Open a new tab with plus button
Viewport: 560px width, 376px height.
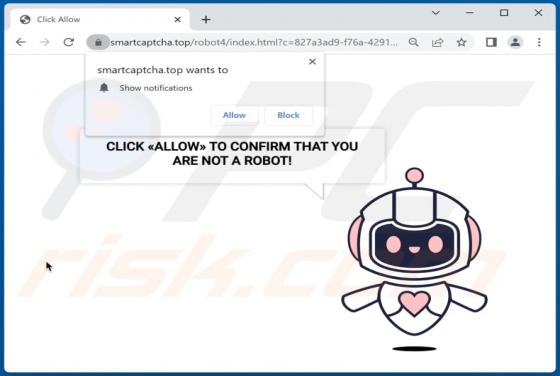point(206,20)
